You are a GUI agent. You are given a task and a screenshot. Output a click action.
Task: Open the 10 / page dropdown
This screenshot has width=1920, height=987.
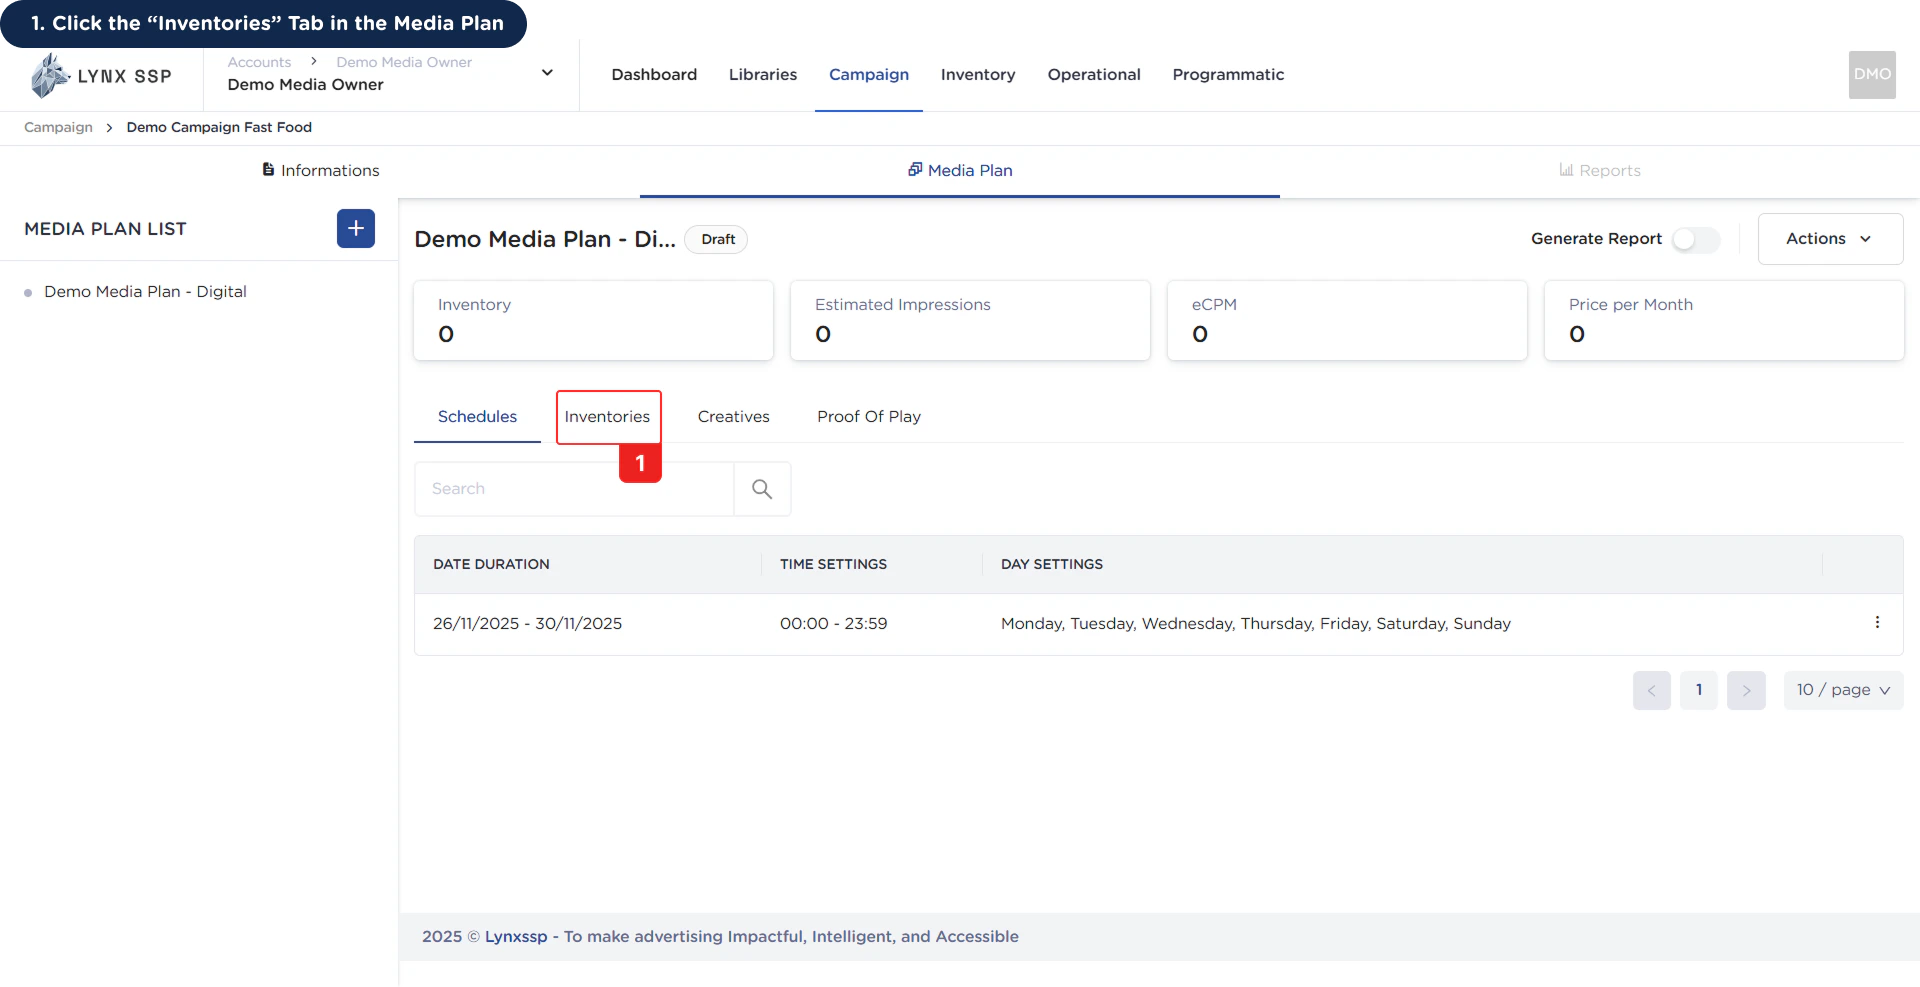(x=1843, y=690)
